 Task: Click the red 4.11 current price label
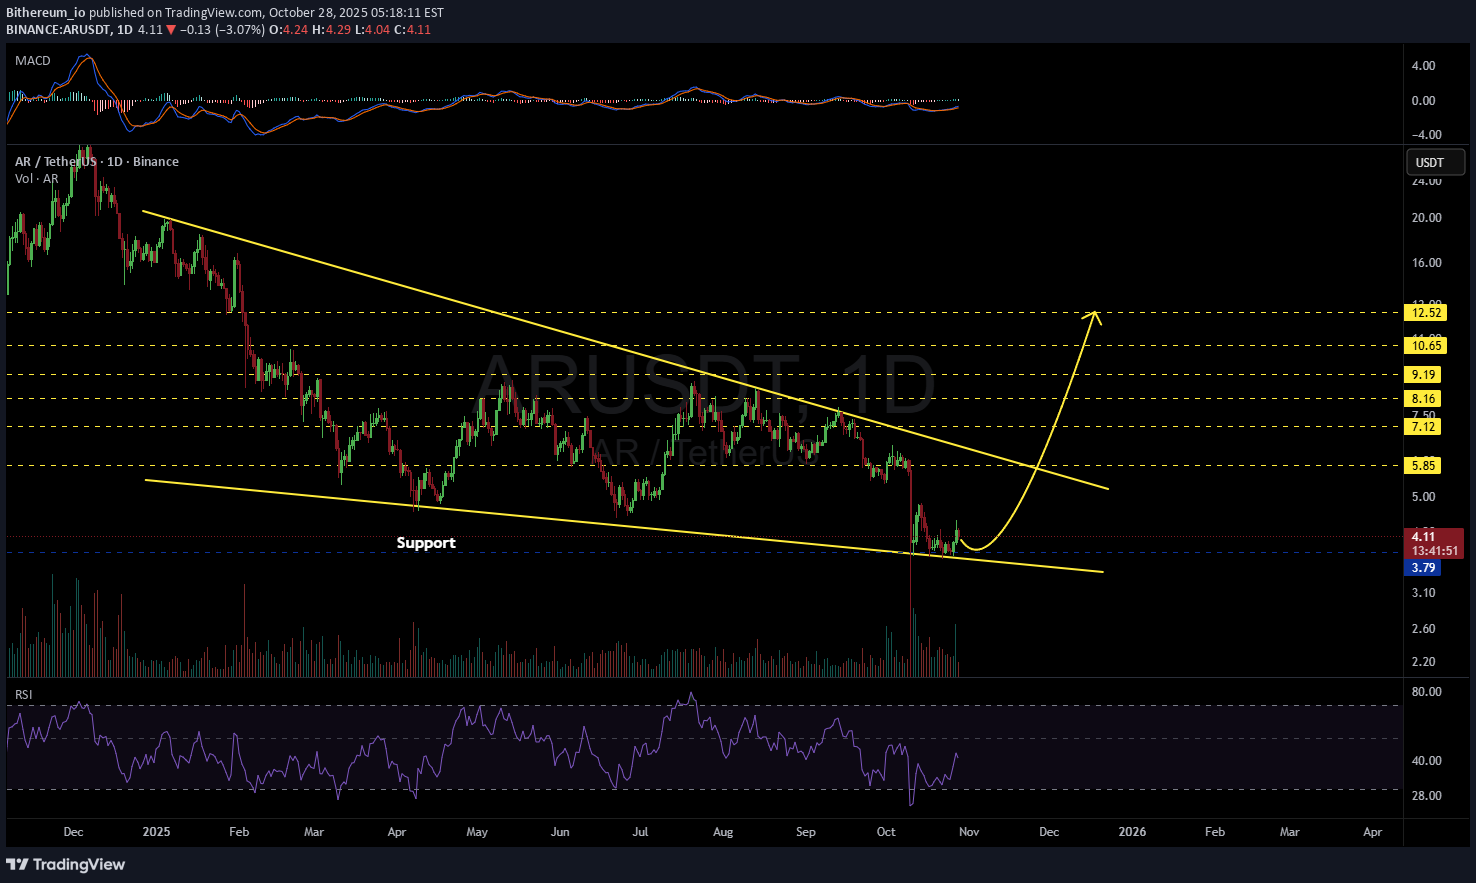(x=1423, y=537)
